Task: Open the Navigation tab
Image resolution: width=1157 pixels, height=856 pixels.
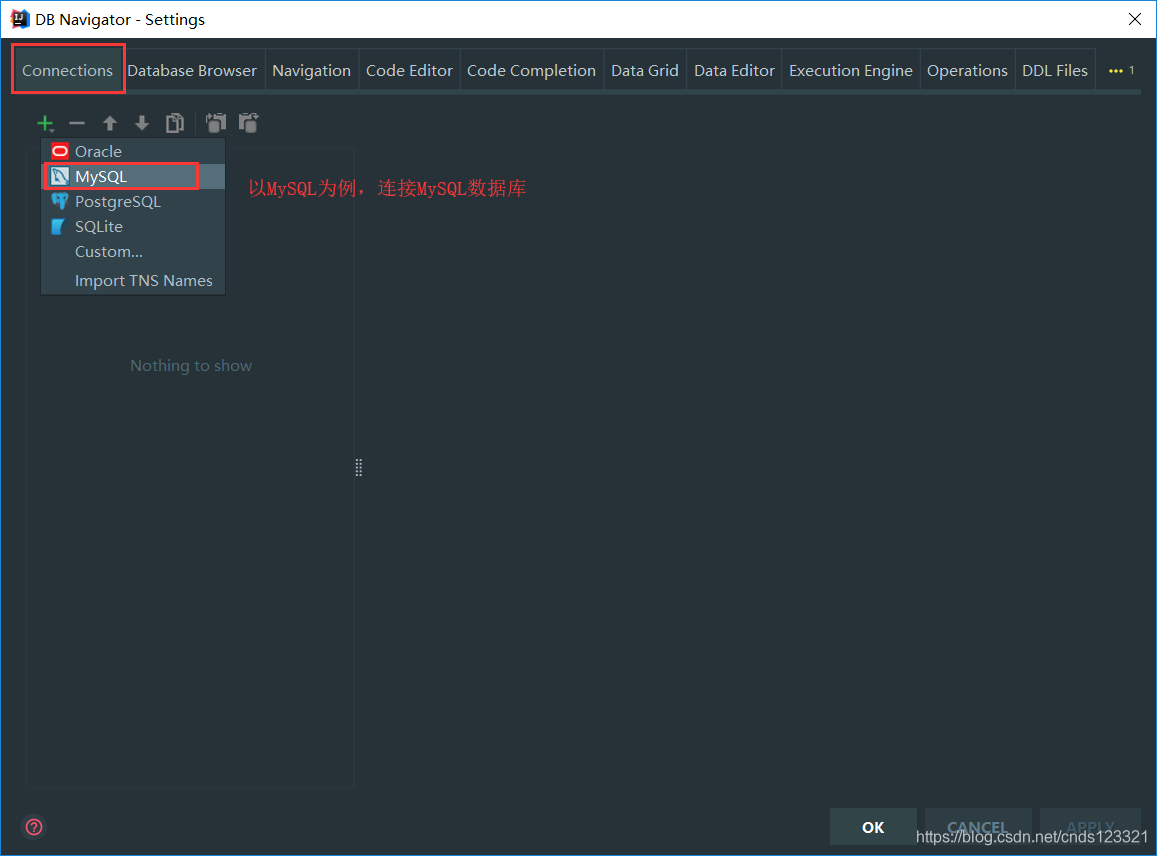Action: click(x=311, y=70)
